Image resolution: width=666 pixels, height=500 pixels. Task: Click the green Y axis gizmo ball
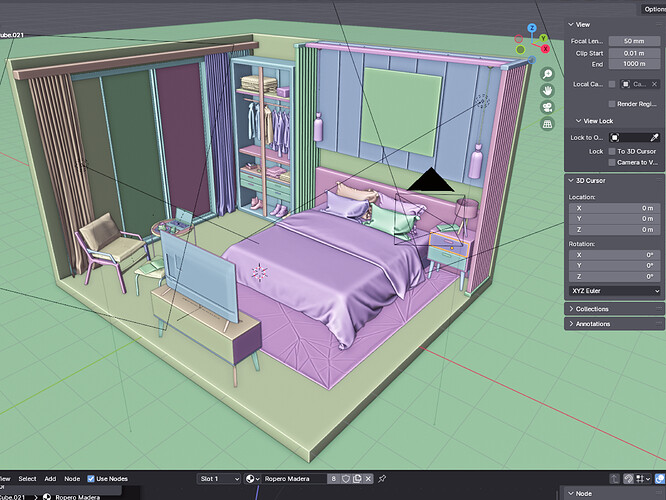pos(543,39)
